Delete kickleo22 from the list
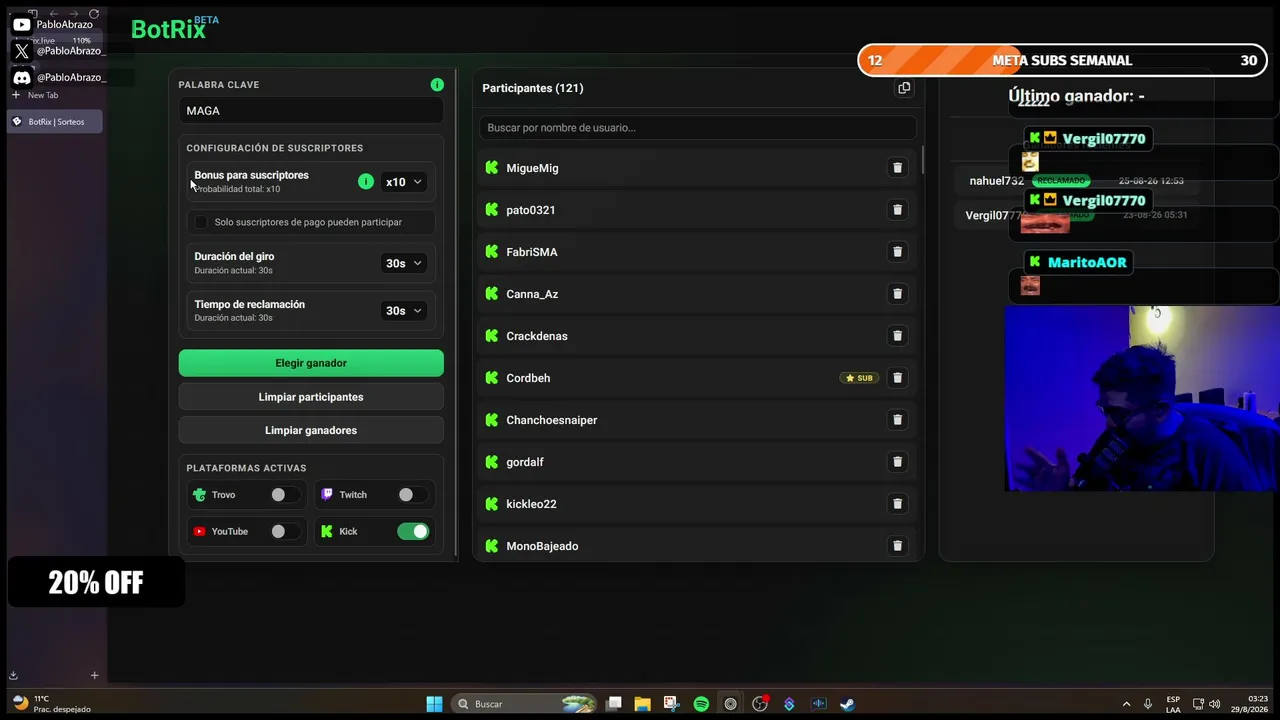Viewport: 1280px width, 720px height. [897, 504]
